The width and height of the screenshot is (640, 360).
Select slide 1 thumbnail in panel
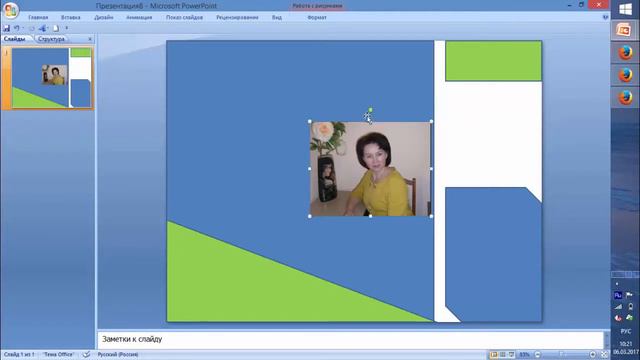tap(51, 78)
